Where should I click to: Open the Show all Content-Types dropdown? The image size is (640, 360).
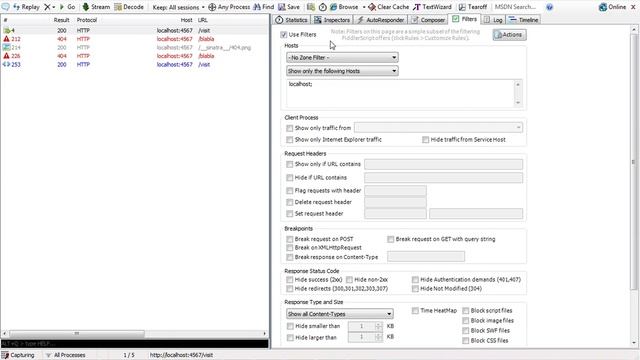340,314
